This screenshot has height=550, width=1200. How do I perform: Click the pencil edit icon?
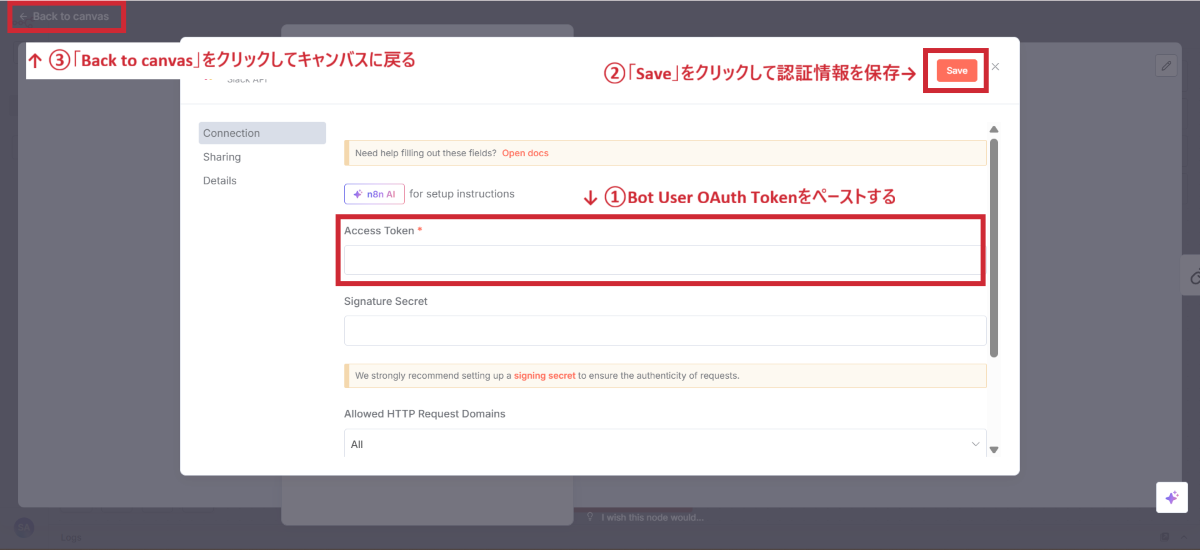click(x=1165, y=66)
